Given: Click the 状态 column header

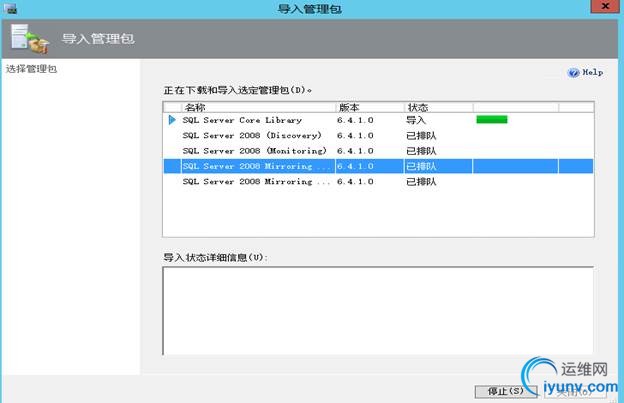Looking at the screenshot, I should coord(439,107).
